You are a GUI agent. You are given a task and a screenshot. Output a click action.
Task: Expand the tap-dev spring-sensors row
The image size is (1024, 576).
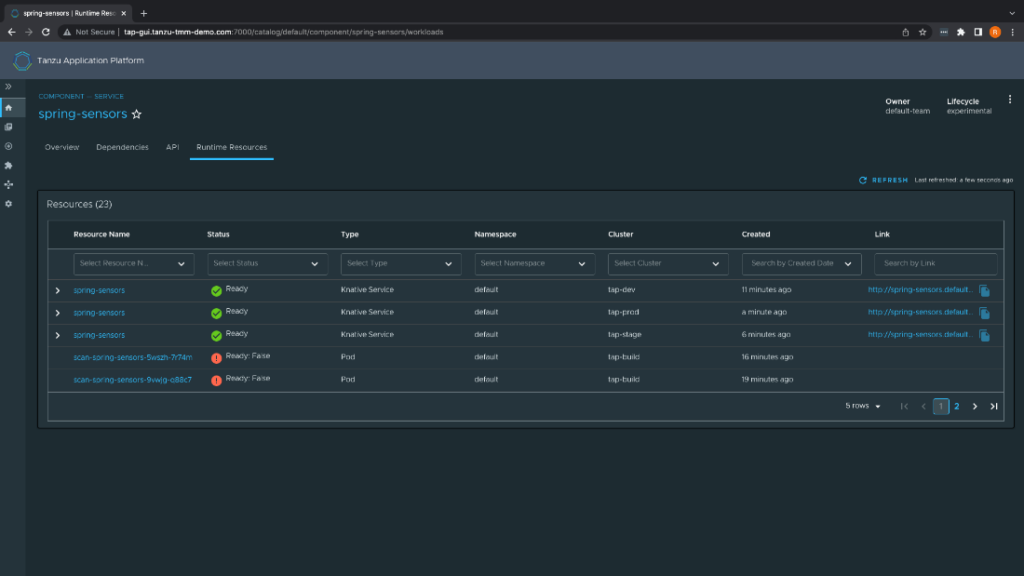[x=57, y=290]
